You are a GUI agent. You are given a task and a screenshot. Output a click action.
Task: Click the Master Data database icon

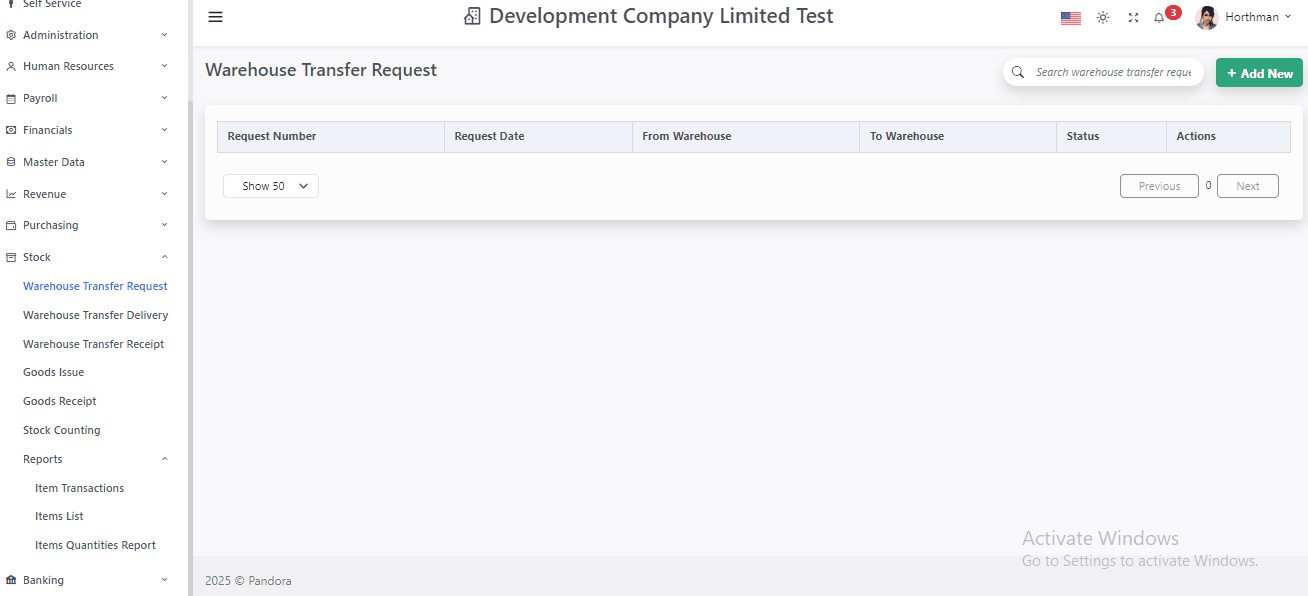11,162
